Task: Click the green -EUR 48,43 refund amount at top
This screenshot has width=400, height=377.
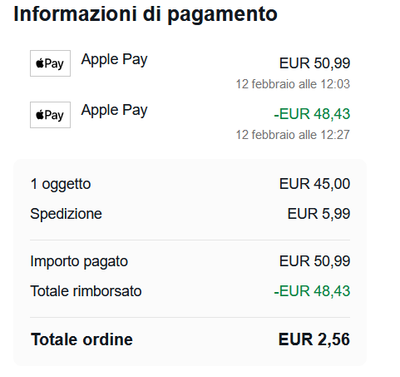Action: [312, 114]
